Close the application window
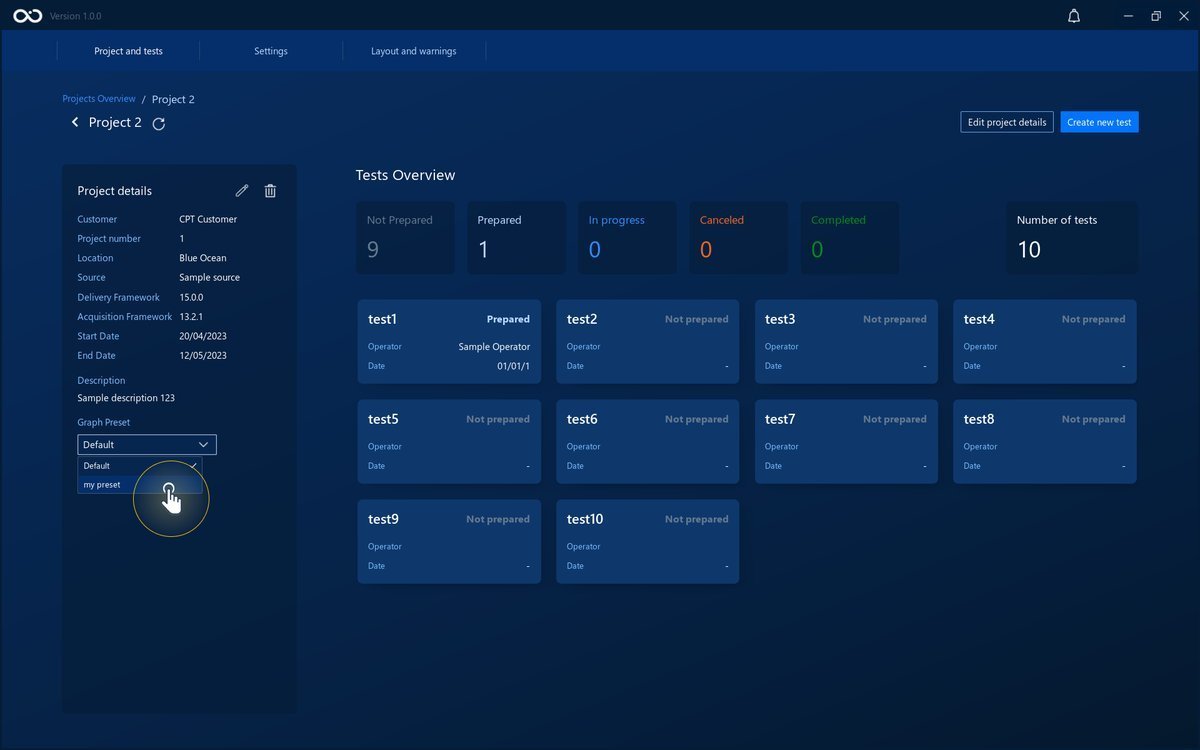Screen dimensions: 1200x750 (x=1183, y=16)
